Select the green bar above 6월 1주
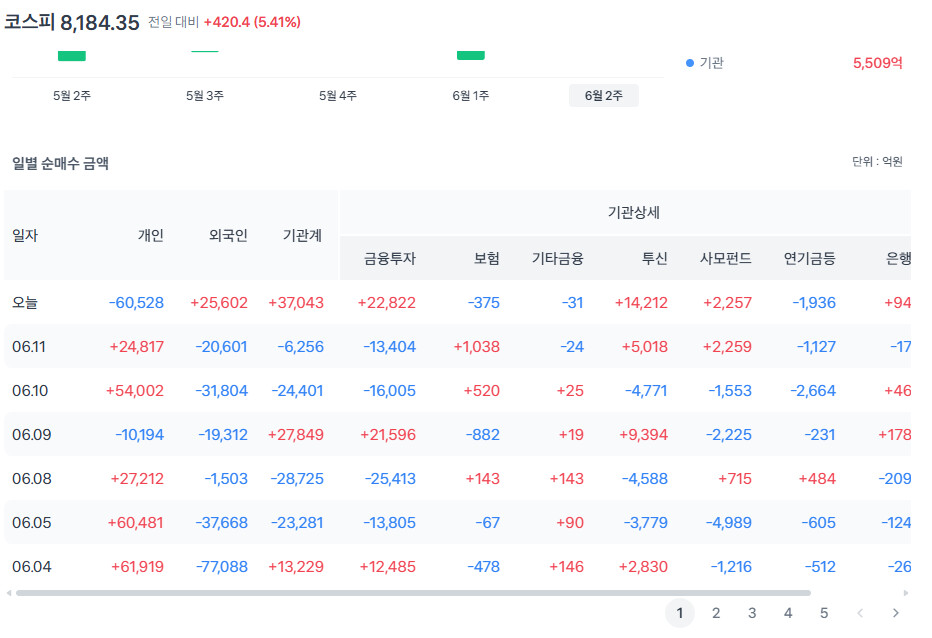932x638 pixels. pos(471,55)
